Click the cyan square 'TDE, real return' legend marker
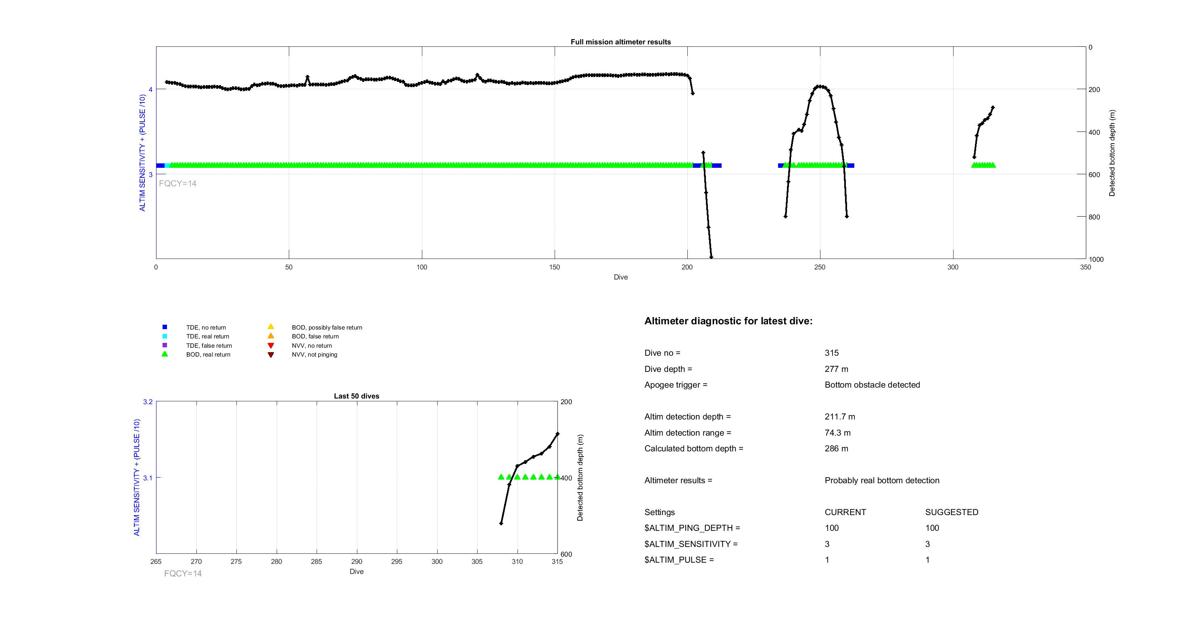Viewport: 1200px width, 622px height. pos(165,336)
